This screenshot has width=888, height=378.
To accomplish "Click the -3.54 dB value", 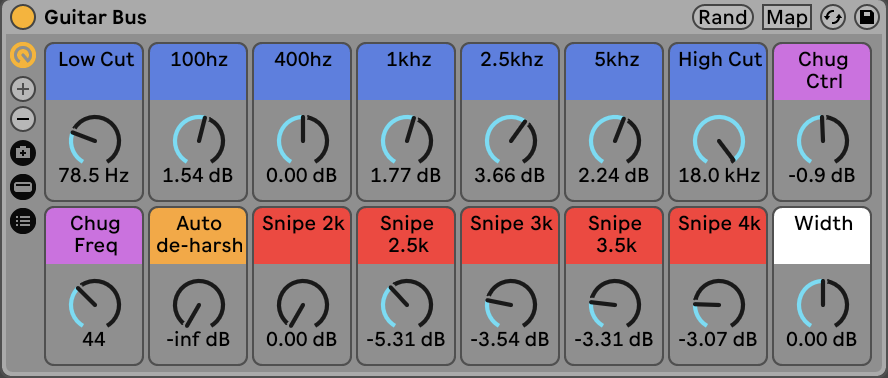I will 511,340.
